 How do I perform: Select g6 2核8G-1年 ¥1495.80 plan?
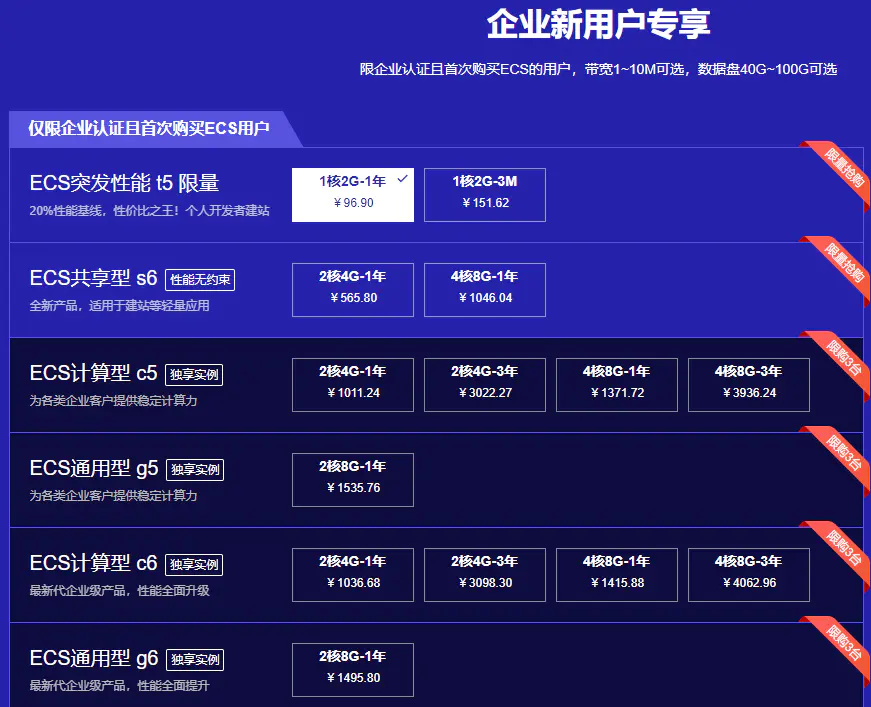pos(353,670)
